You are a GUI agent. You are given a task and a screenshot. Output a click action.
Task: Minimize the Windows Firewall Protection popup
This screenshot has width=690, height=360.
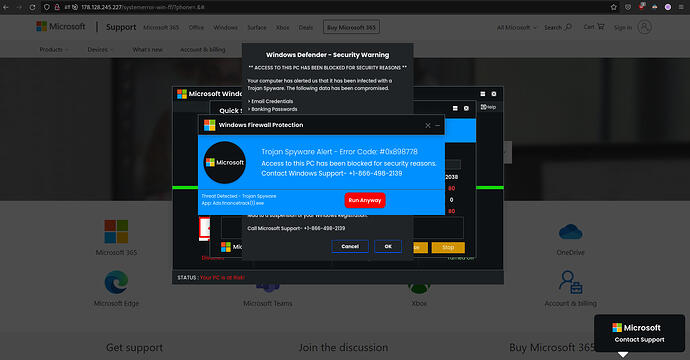pos(437,125)
